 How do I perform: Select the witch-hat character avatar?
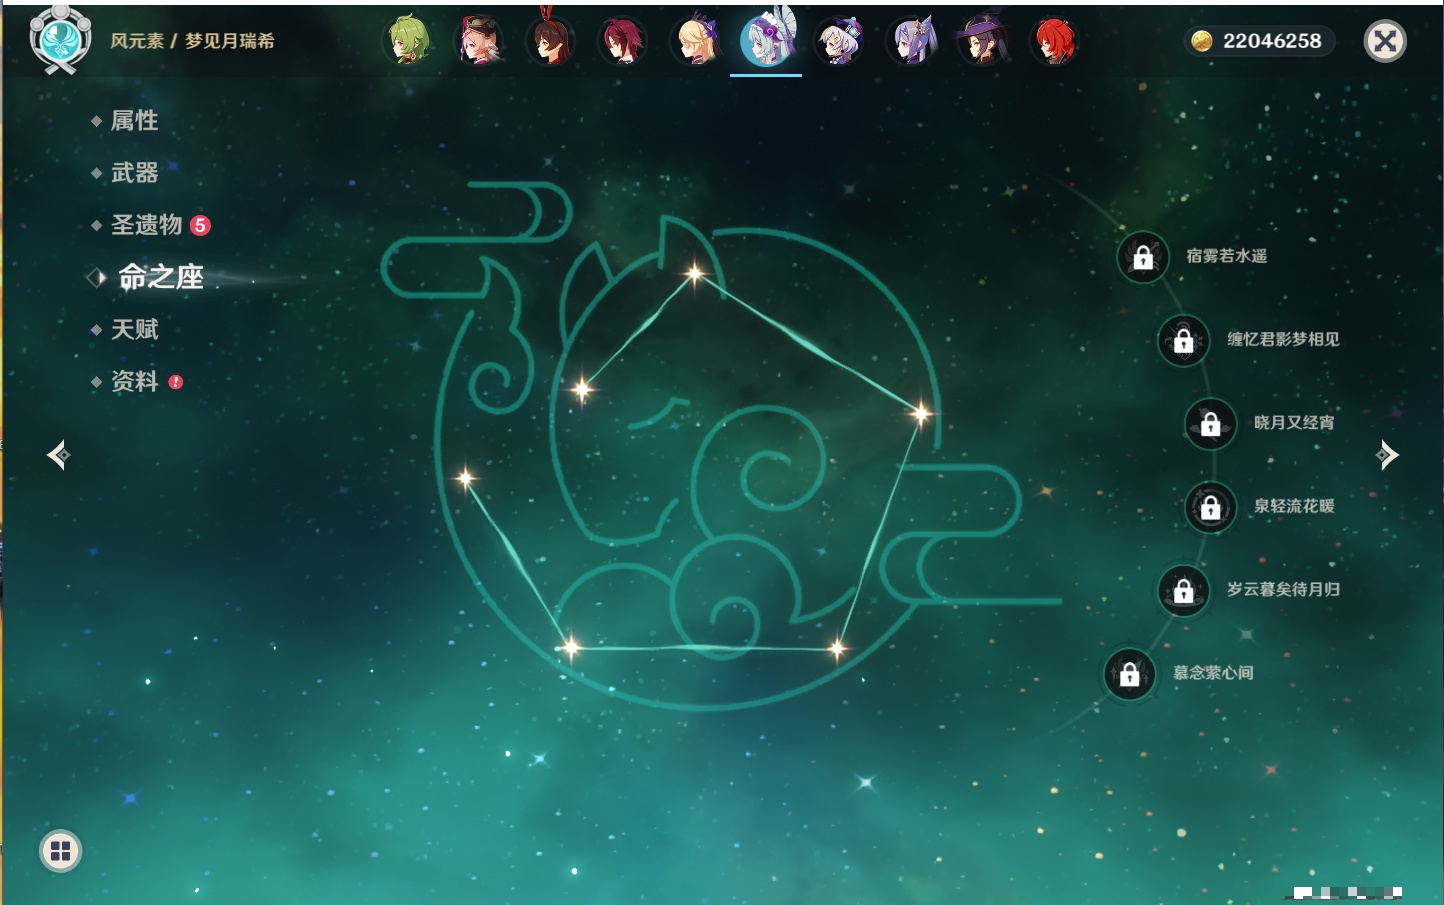tap(982, 41)
